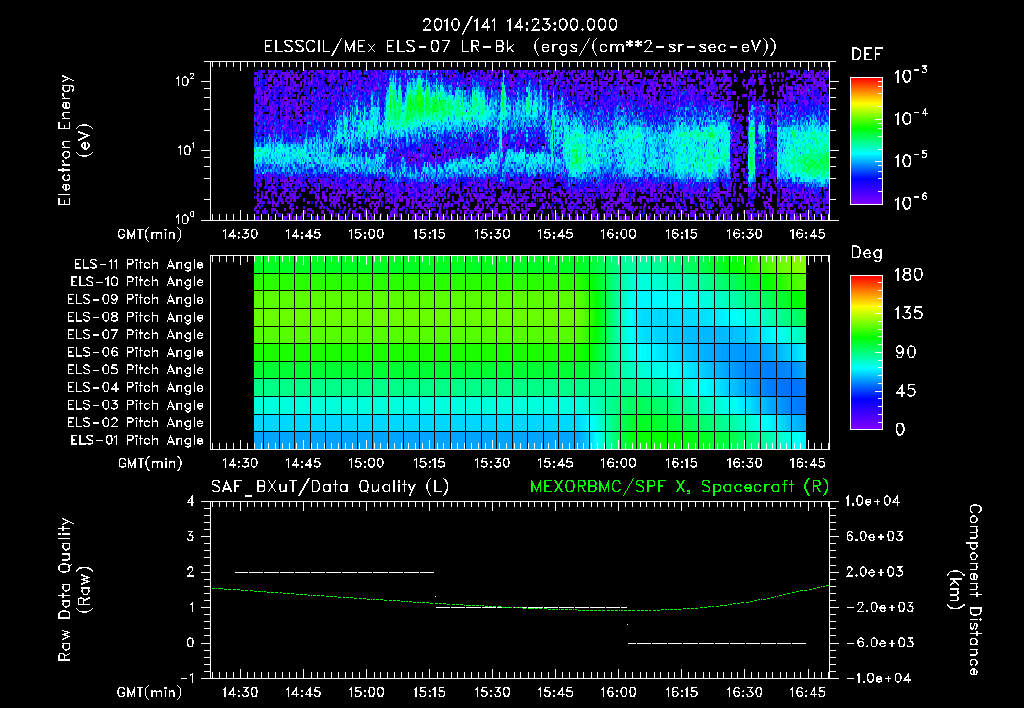Select the ELS-05 Pitch Angle row label
The image size is (1024, 708).
[x=135, y=370]
